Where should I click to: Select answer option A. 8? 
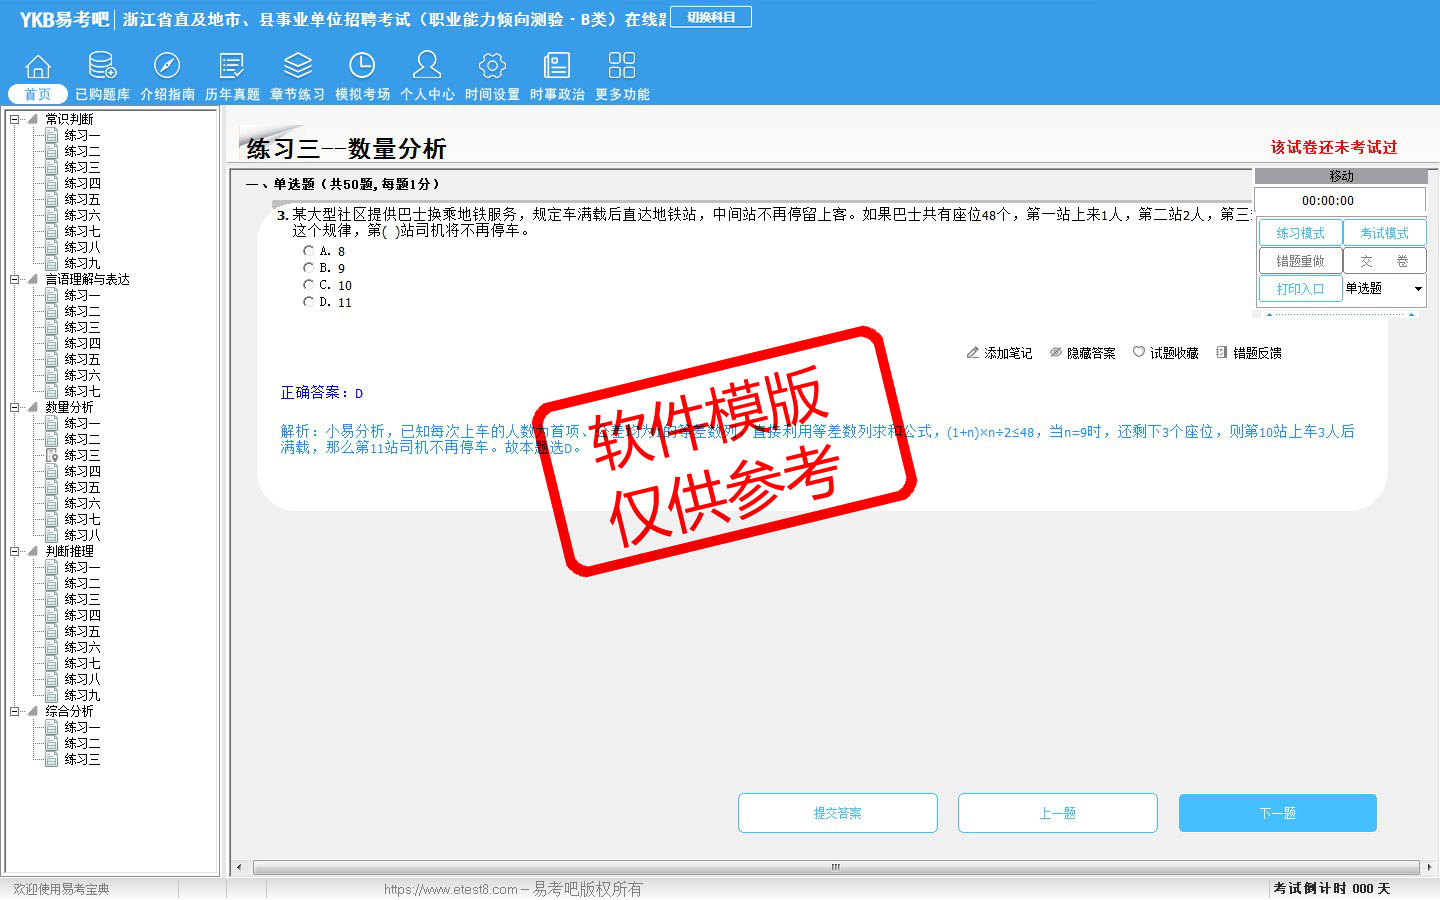click(x=309, y=251)
